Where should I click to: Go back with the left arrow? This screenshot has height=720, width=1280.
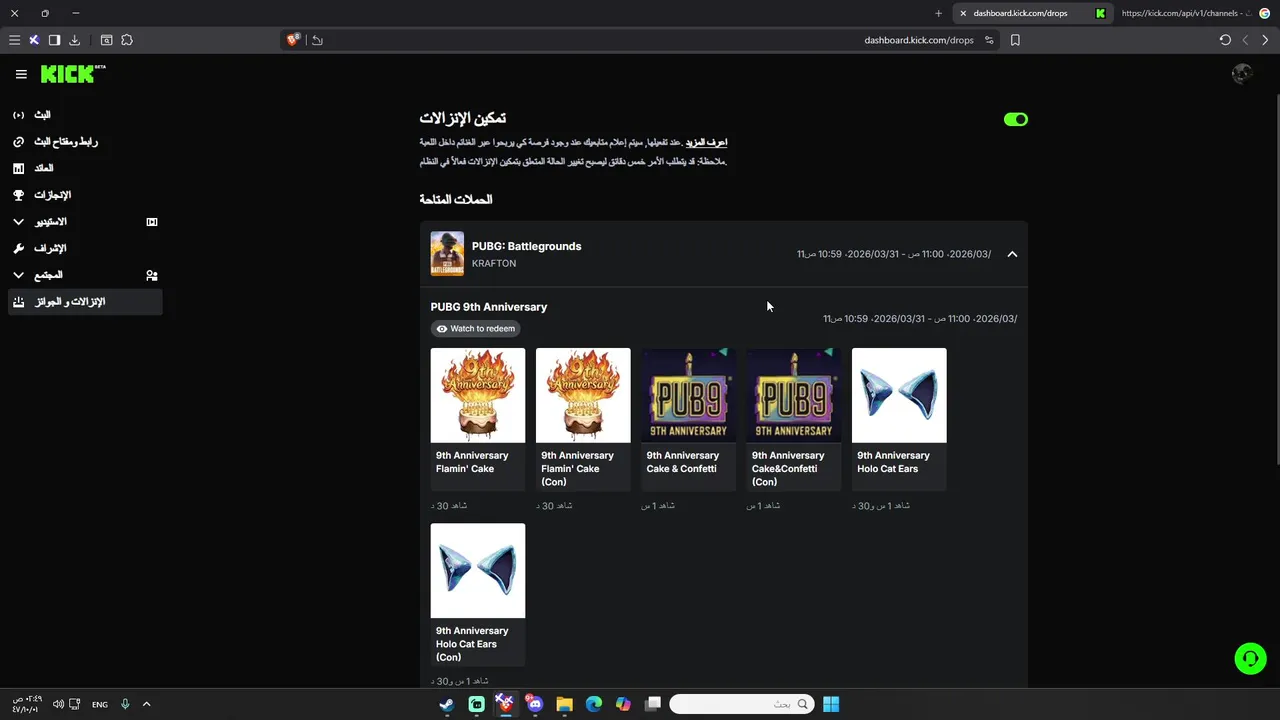[1245, 40]
